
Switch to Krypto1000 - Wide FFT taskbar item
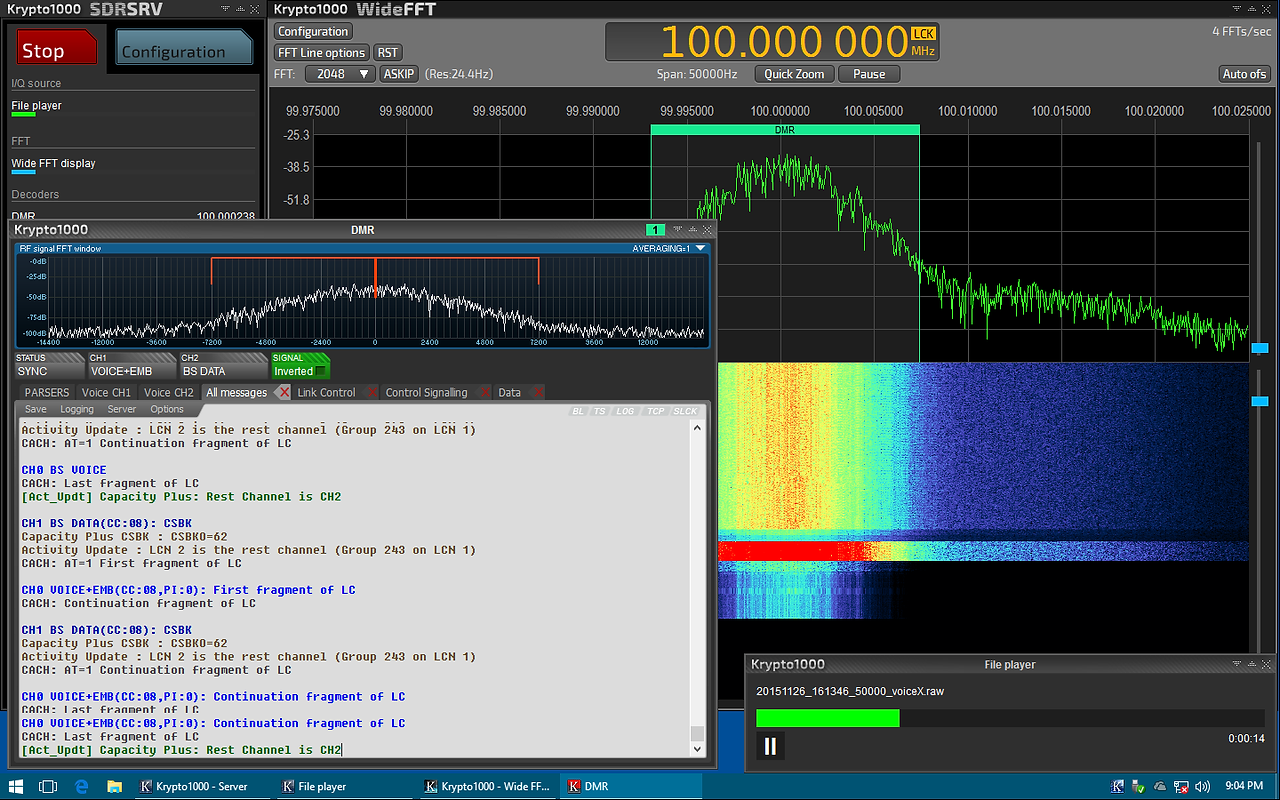tap(486, 786)
